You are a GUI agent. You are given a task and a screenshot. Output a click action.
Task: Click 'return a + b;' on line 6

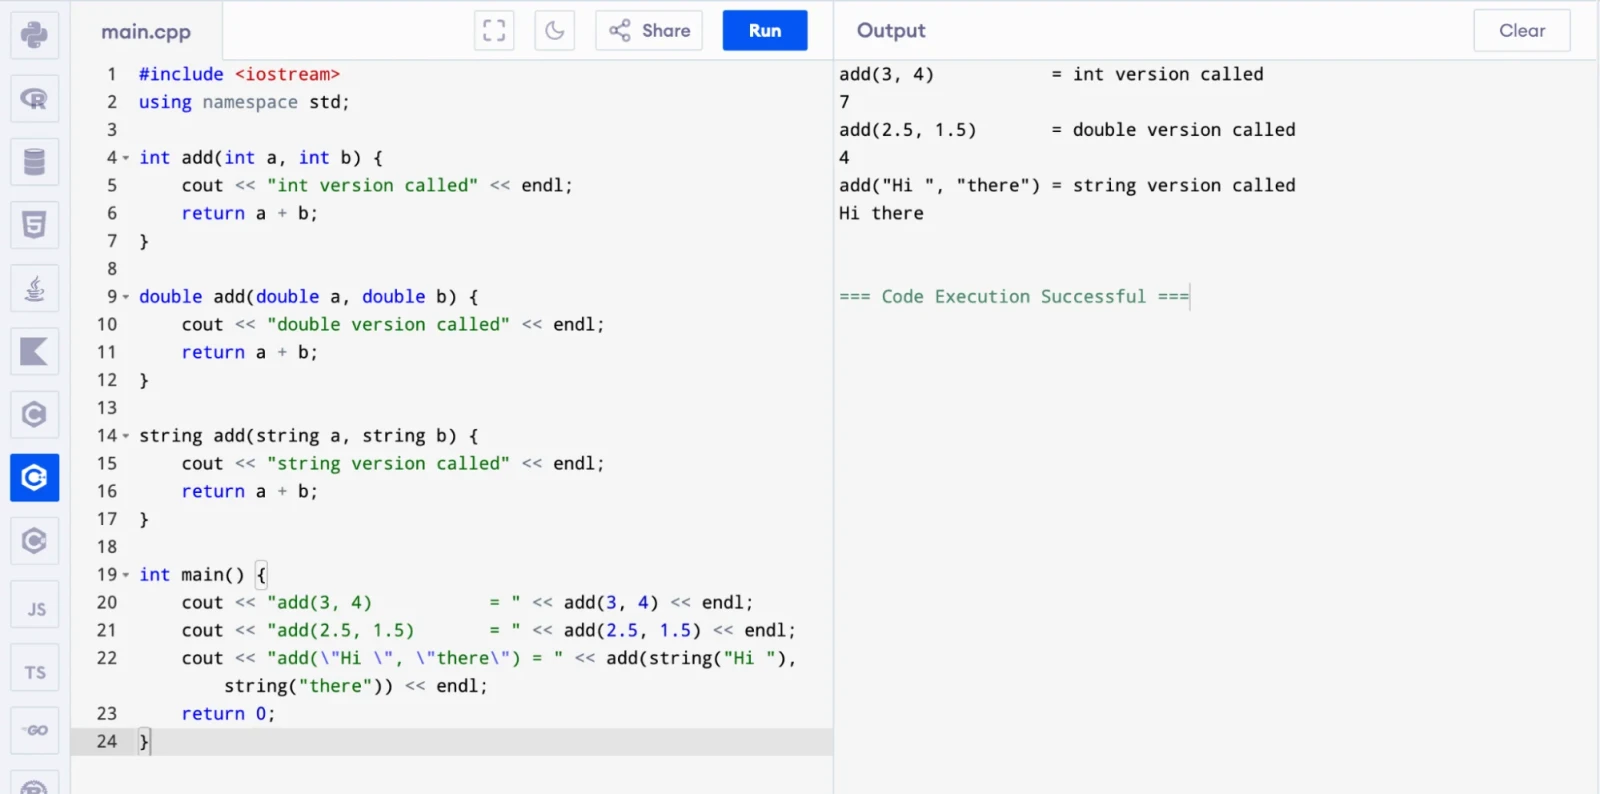(249, 213)
